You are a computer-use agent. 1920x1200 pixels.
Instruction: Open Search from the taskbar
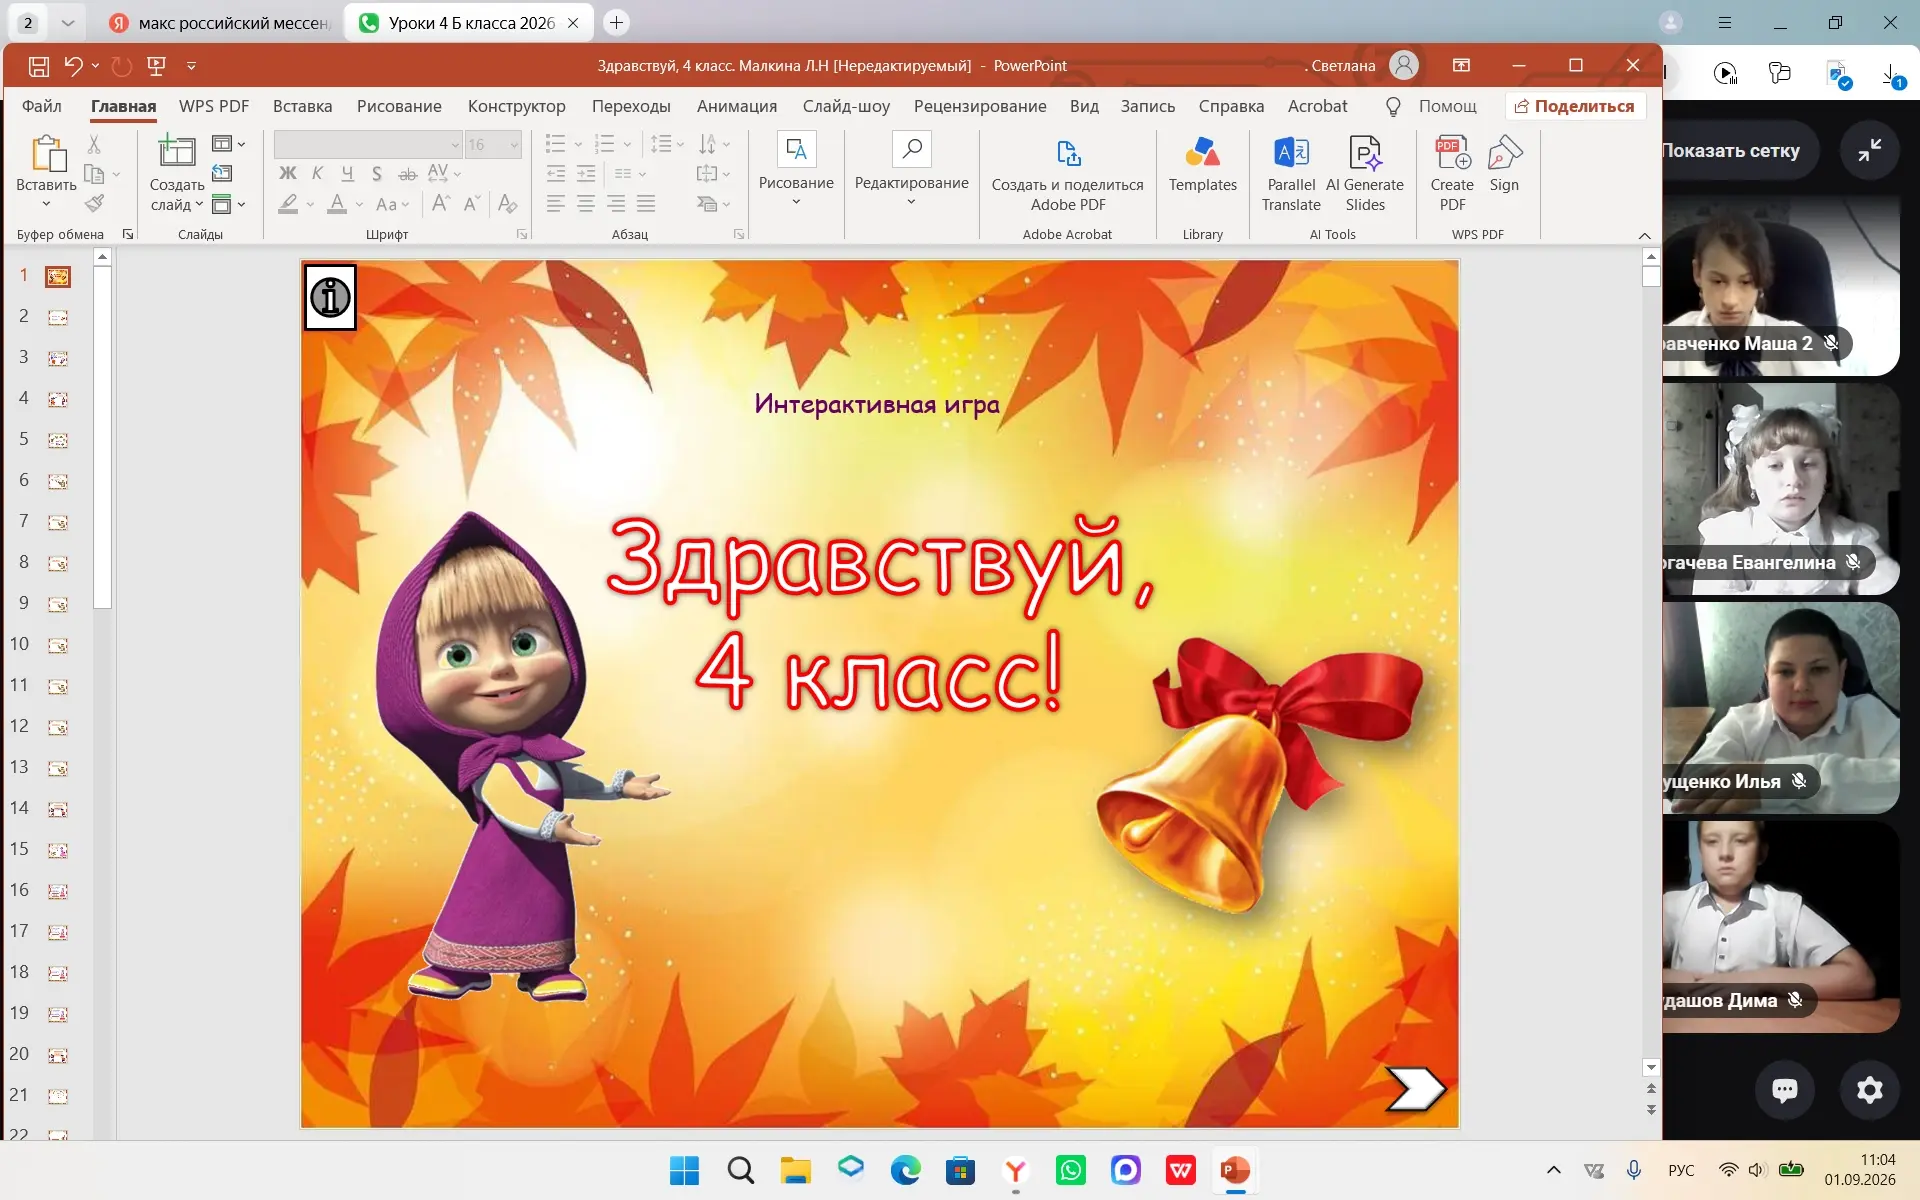tap(740, 1170)
